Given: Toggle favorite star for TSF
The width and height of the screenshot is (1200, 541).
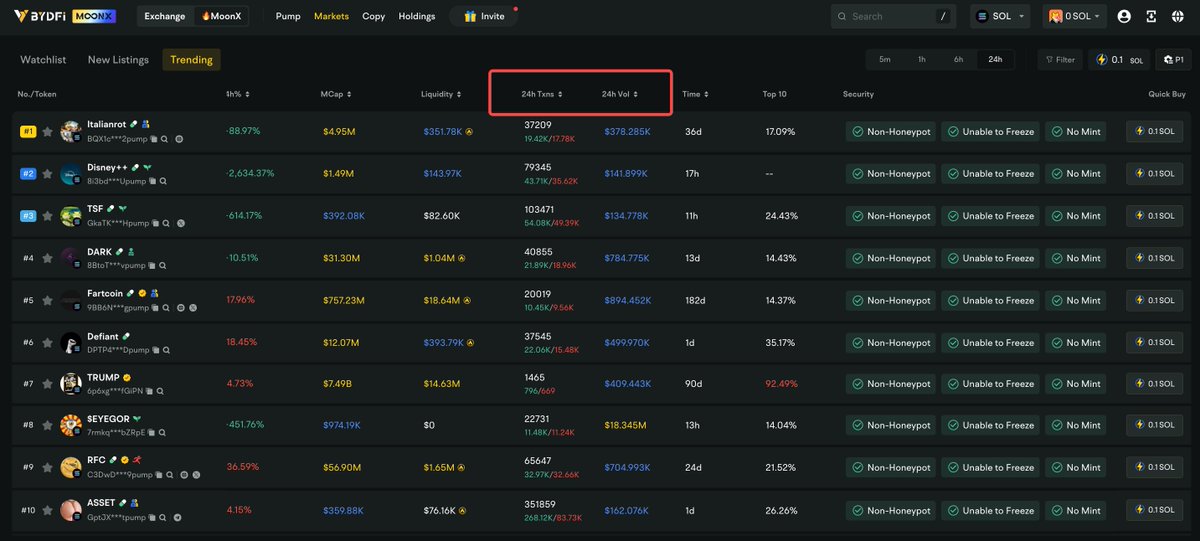Looking at the screenshot, I should pyautogui.click(x=47, y=216).
